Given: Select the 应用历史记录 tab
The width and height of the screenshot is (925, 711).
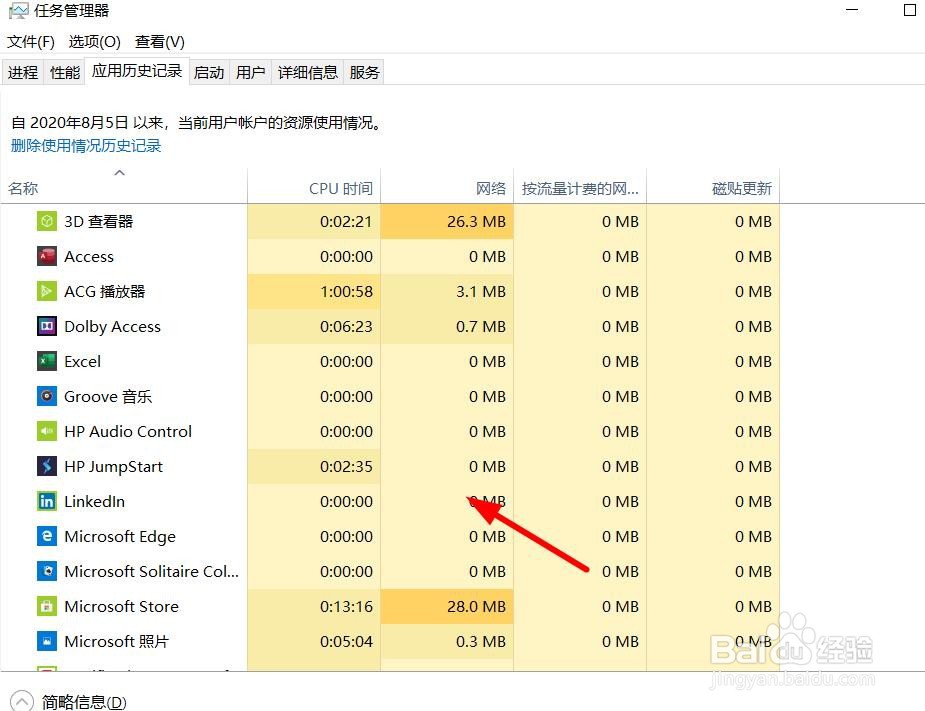Looking at the screenshot, I should coord(137,71).
